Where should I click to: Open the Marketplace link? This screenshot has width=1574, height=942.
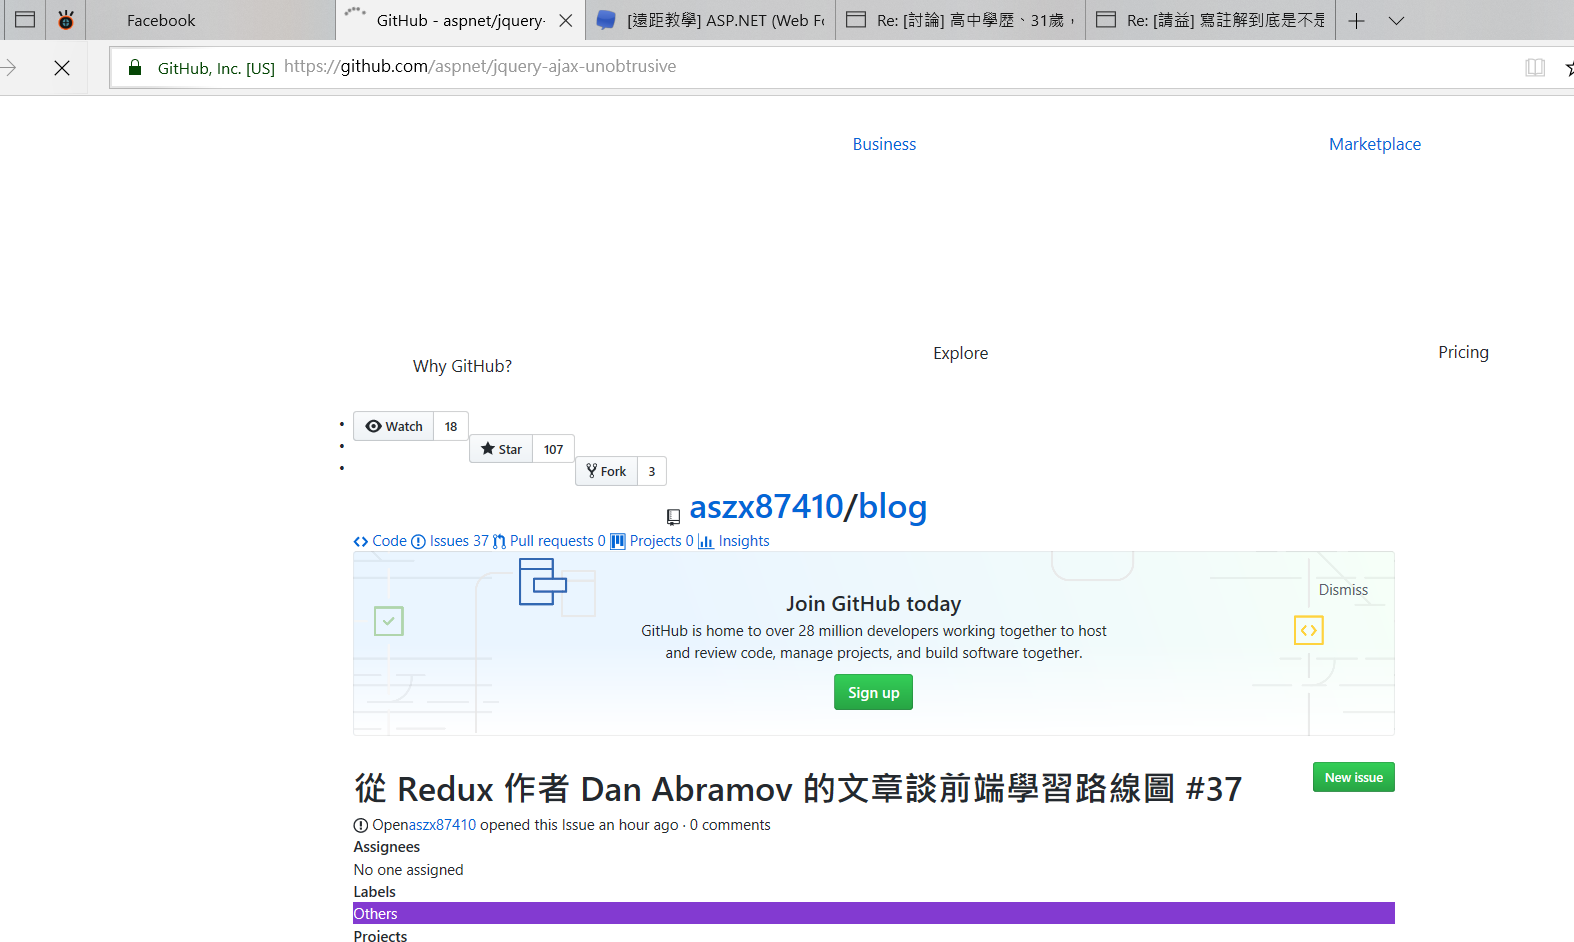point(1375,144)
